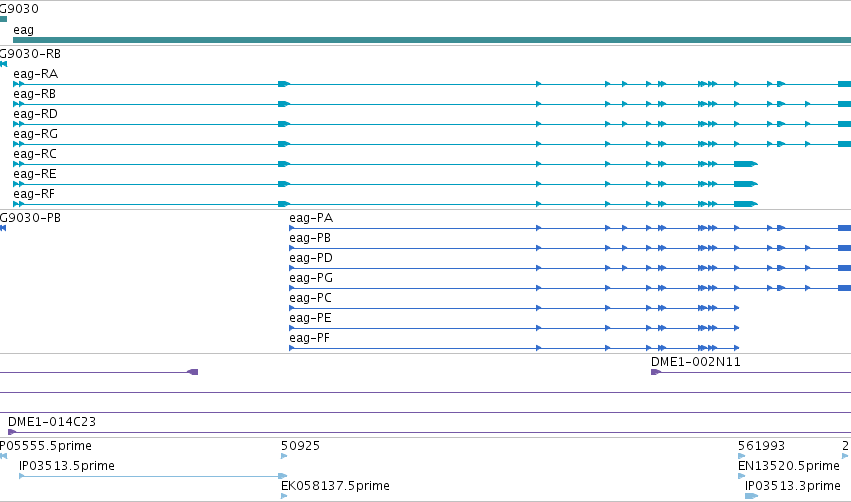Select the eag-RD transcript label

click(35, 114)
